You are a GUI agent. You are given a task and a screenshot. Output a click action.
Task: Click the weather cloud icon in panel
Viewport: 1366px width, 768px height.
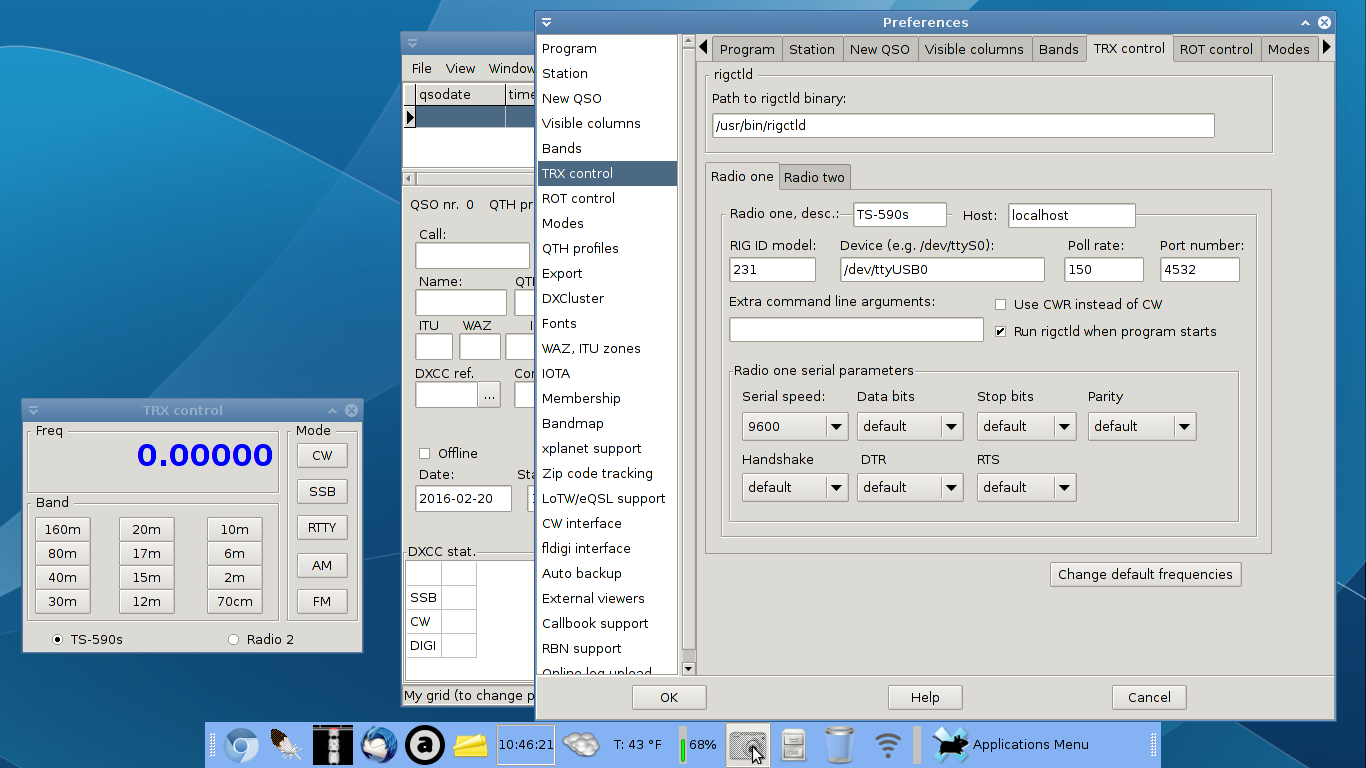tap(581, 745)
